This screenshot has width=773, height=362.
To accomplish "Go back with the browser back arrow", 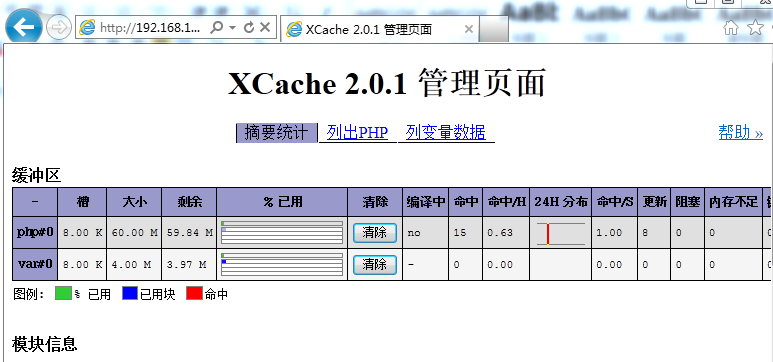I will pos(24,27).
